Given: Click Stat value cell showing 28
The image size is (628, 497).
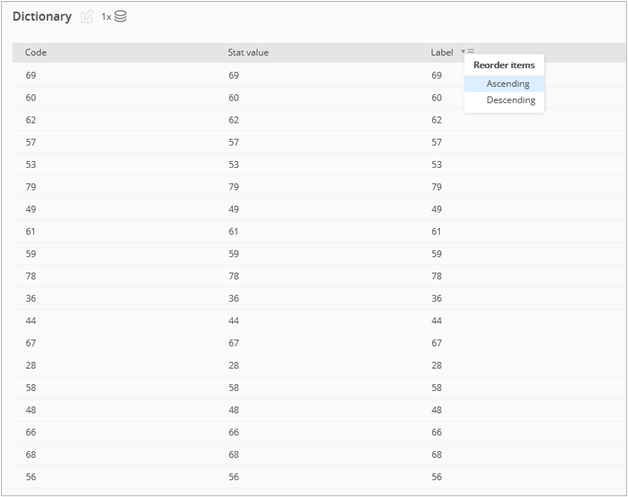Looking at the screenshot, I should click(233, 365).
